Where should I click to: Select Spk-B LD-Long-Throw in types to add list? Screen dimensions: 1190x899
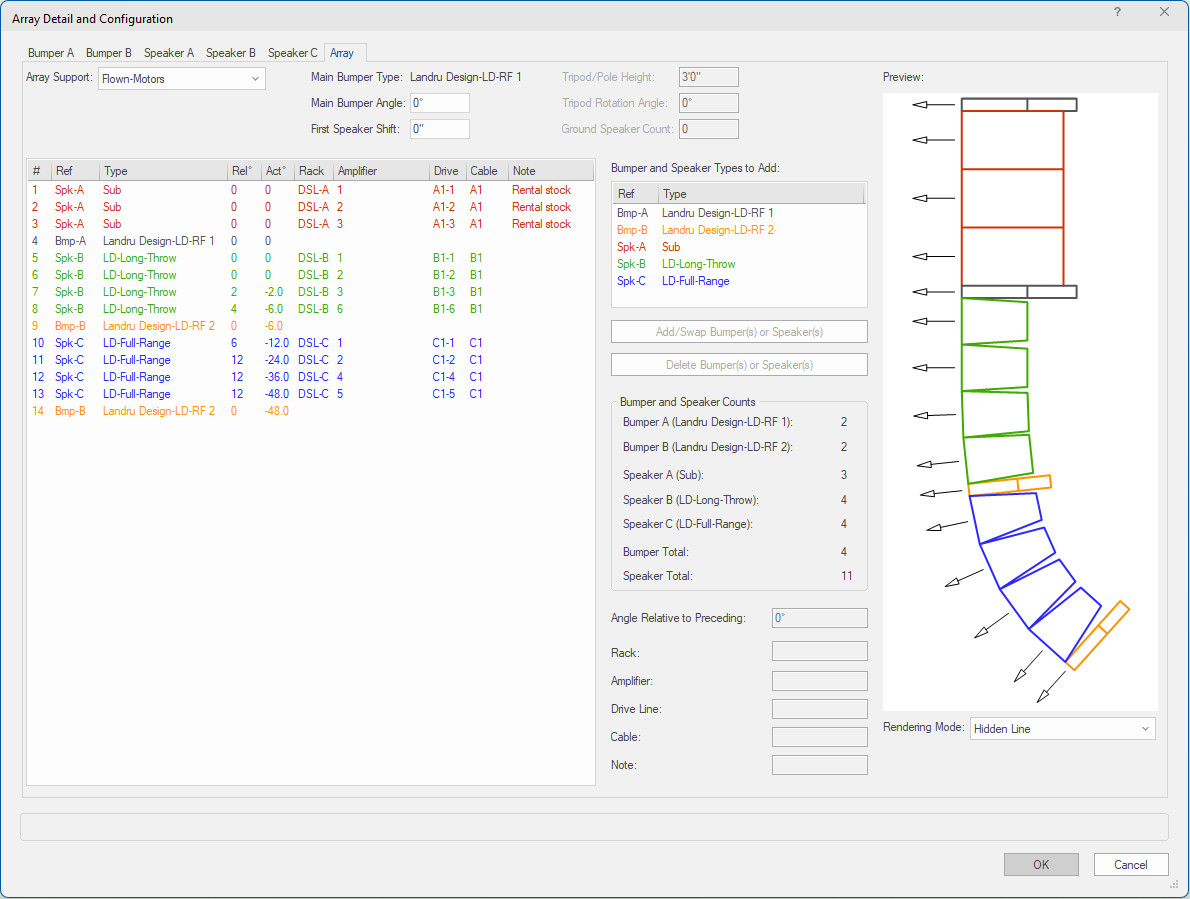(739, 264)
